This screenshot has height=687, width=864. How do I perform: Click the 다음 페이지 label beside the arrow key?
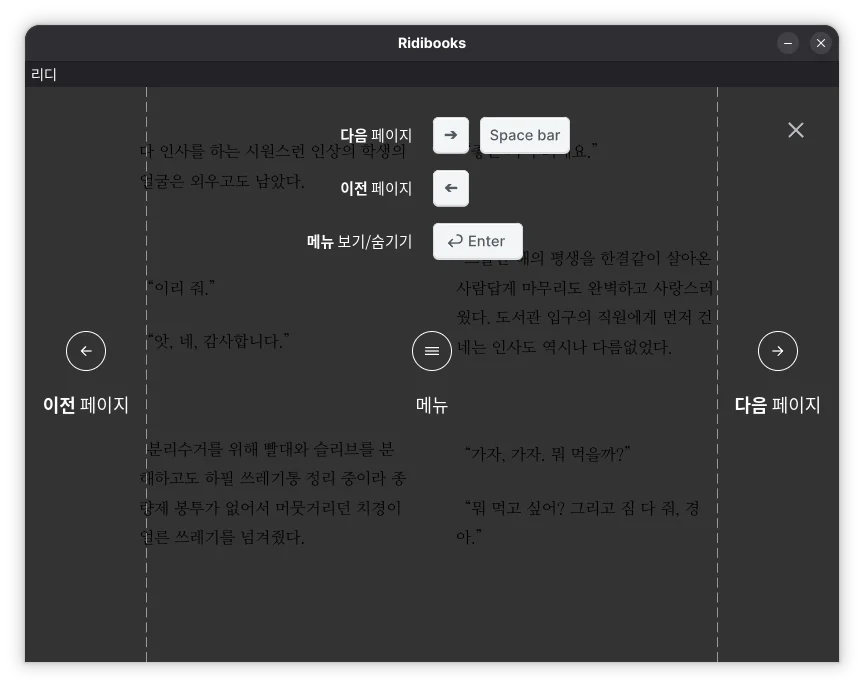pyautogui.click(x=376, y=135)
